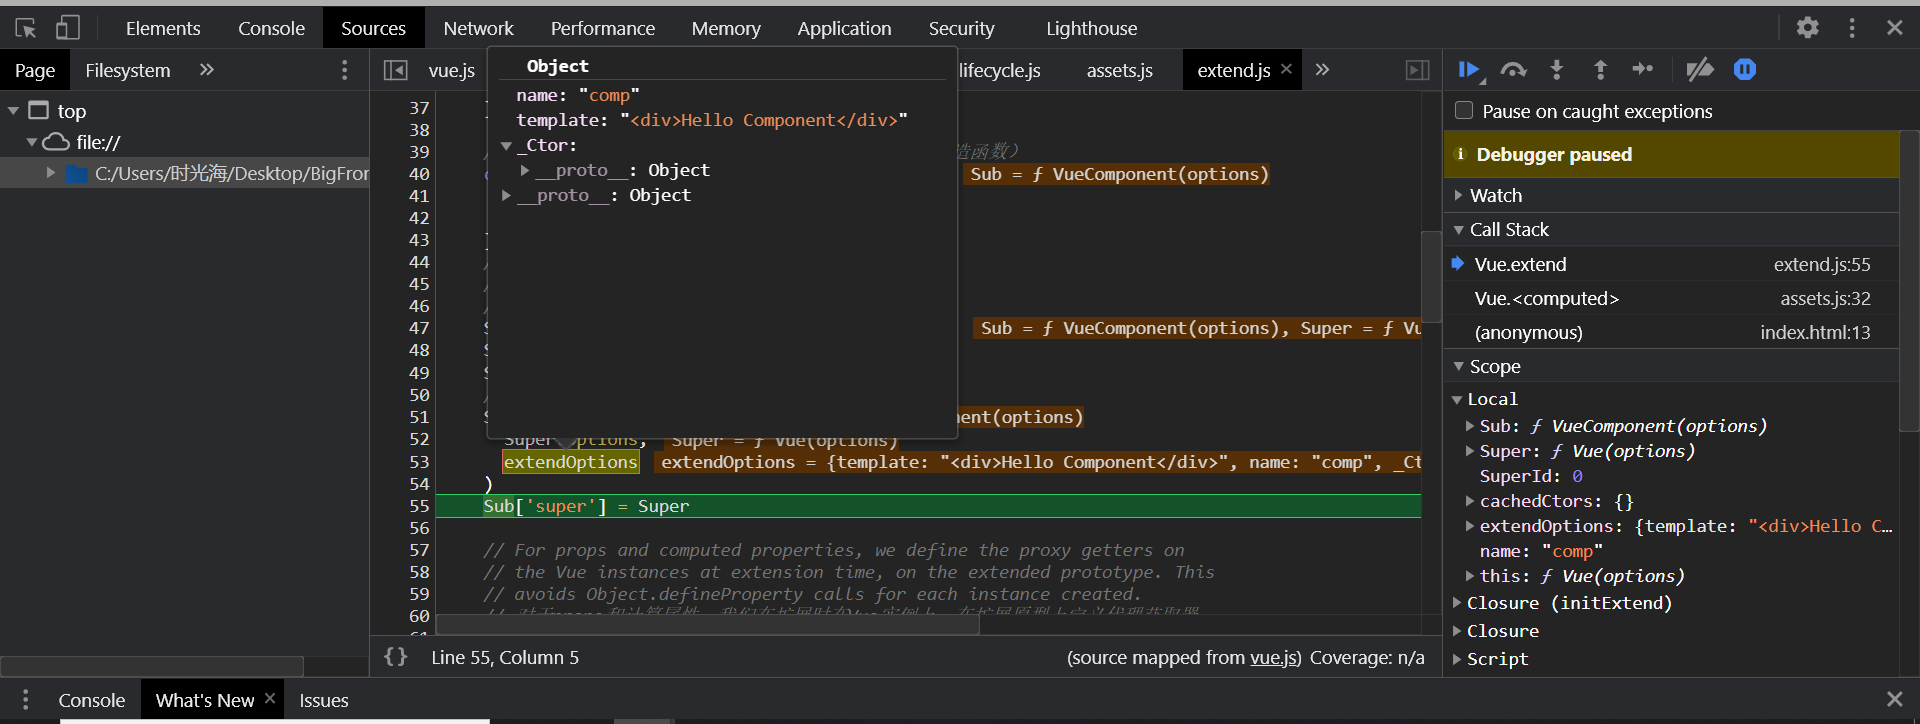Collapse the _Ctor property in Object popup
The image size is (1920, 724).
[x=506, y=146]
